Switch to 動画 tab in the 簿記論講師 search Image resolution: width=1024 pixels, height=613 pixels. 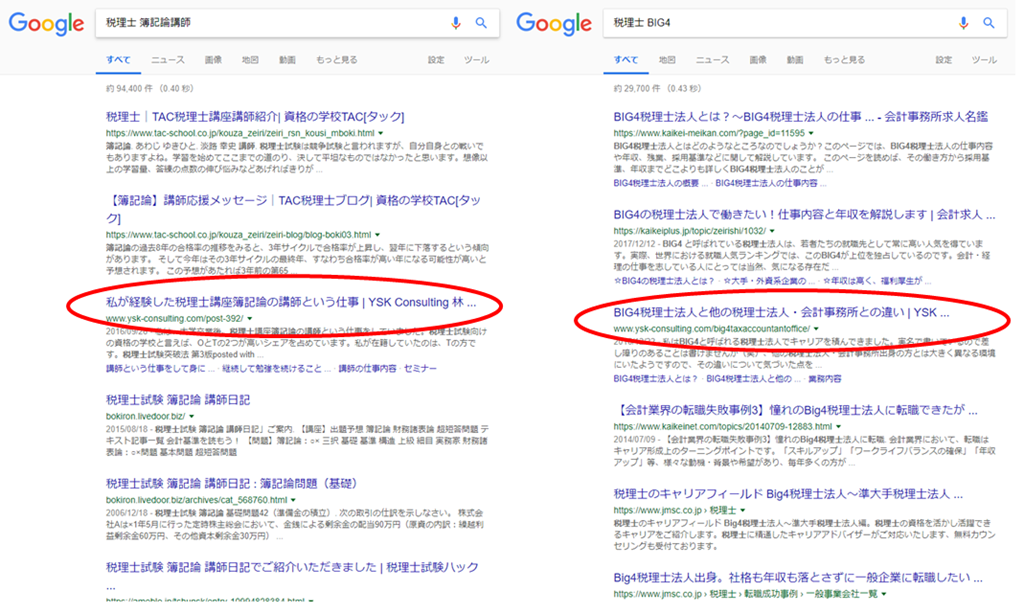(287, 60)
